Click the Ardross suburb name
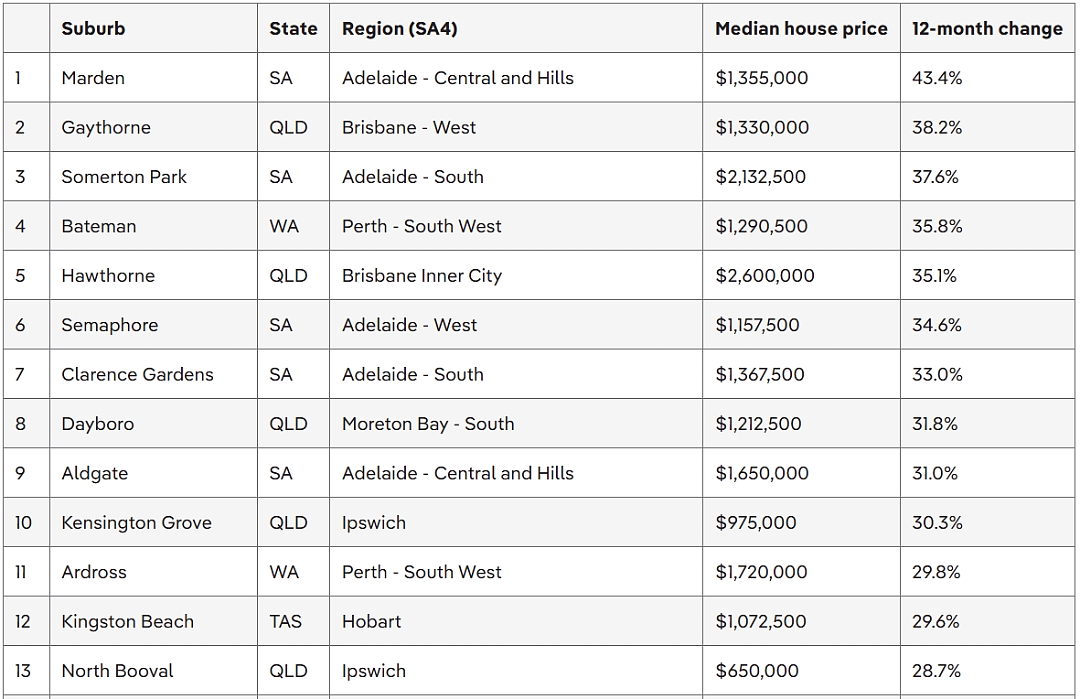Viewport: 1080px width, 699px height. coord(94,572)
